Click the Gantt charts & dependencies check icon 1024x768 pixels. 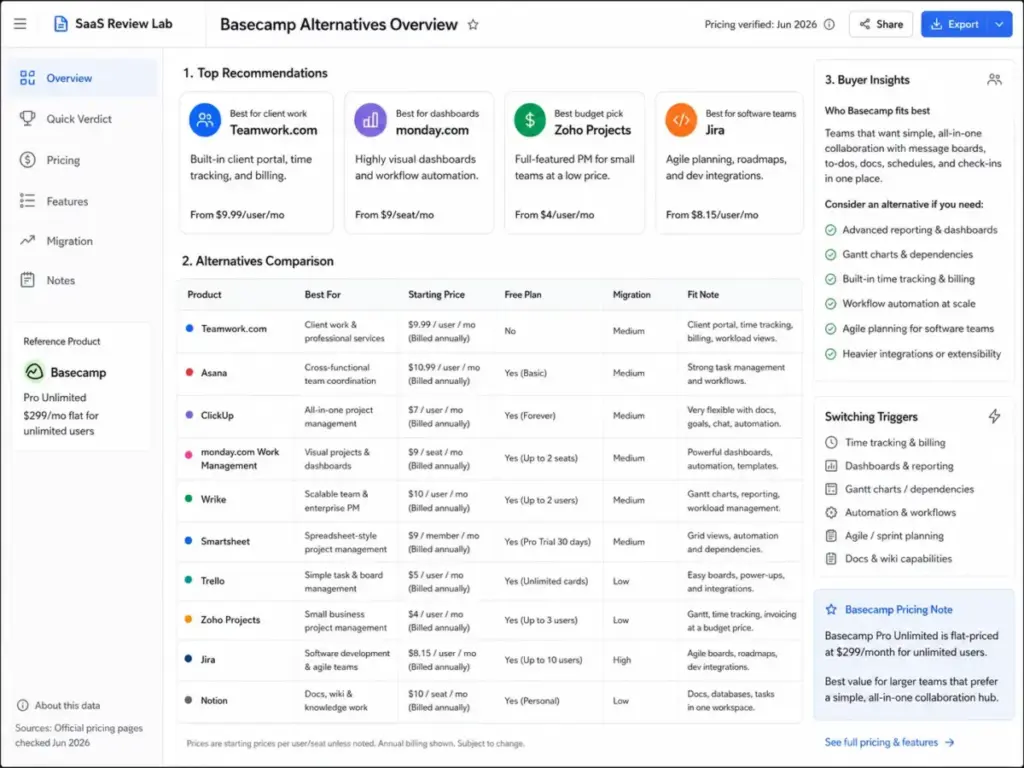coord(830,255)
